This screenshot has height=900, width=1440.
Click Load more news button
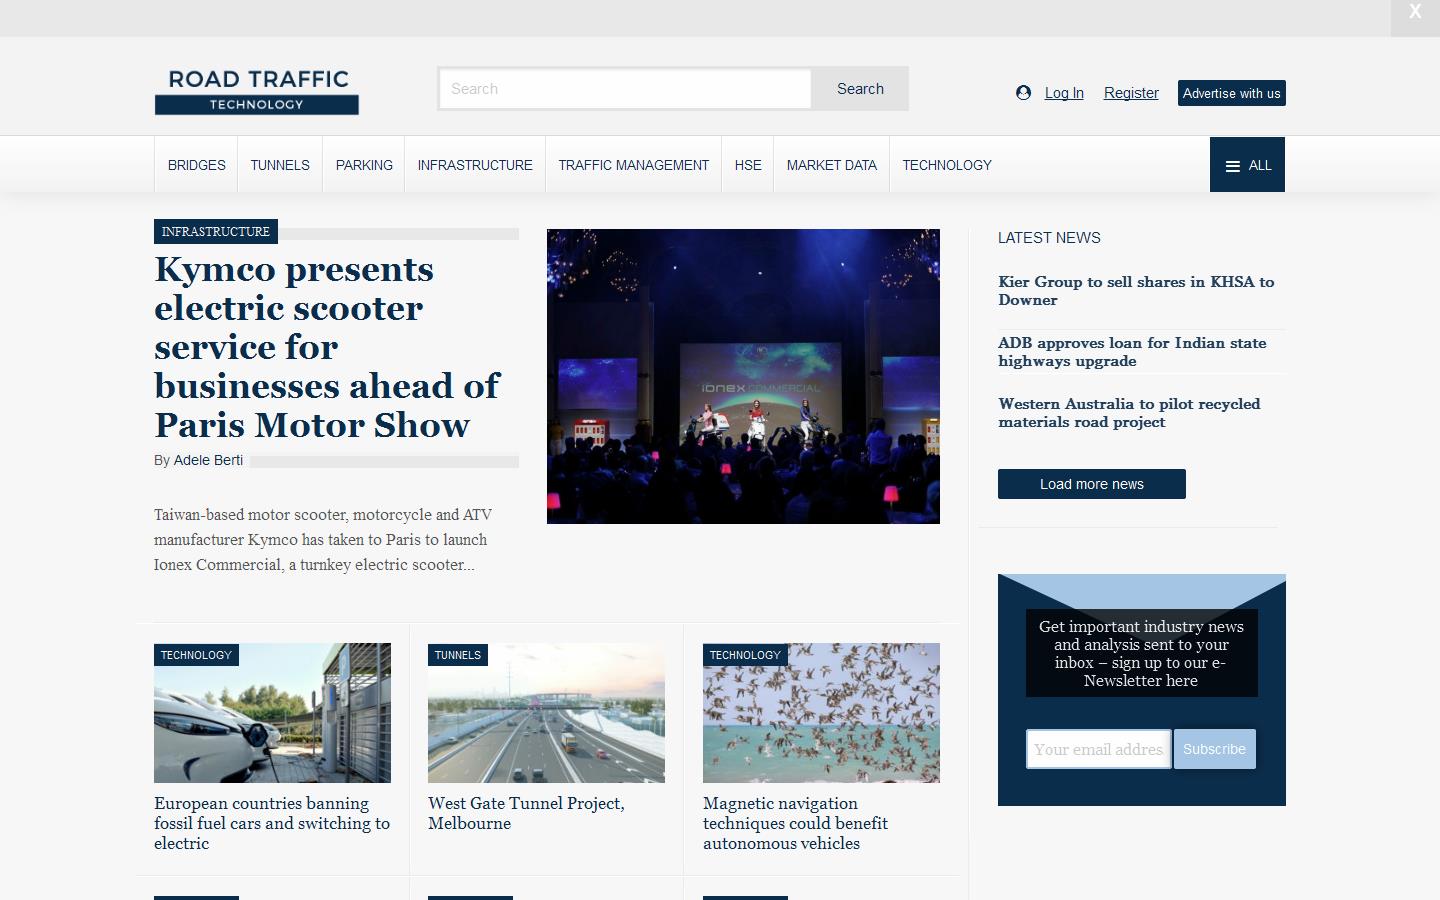tap(1091, 484)
